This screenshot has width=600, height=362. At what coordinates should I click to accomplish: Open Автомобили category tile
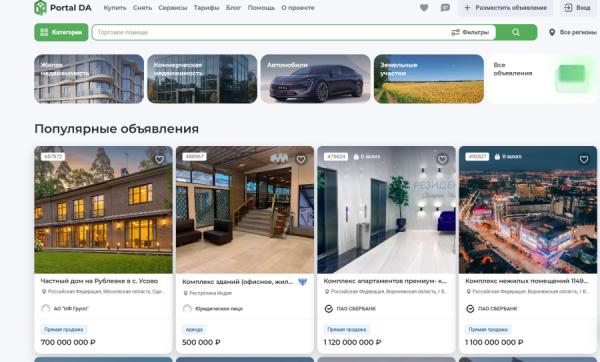tap(316, 79)
